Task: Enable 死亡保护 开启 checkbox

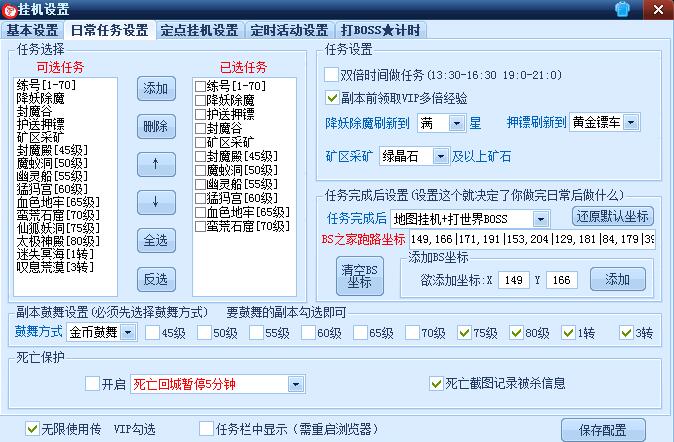Action: 92,383
